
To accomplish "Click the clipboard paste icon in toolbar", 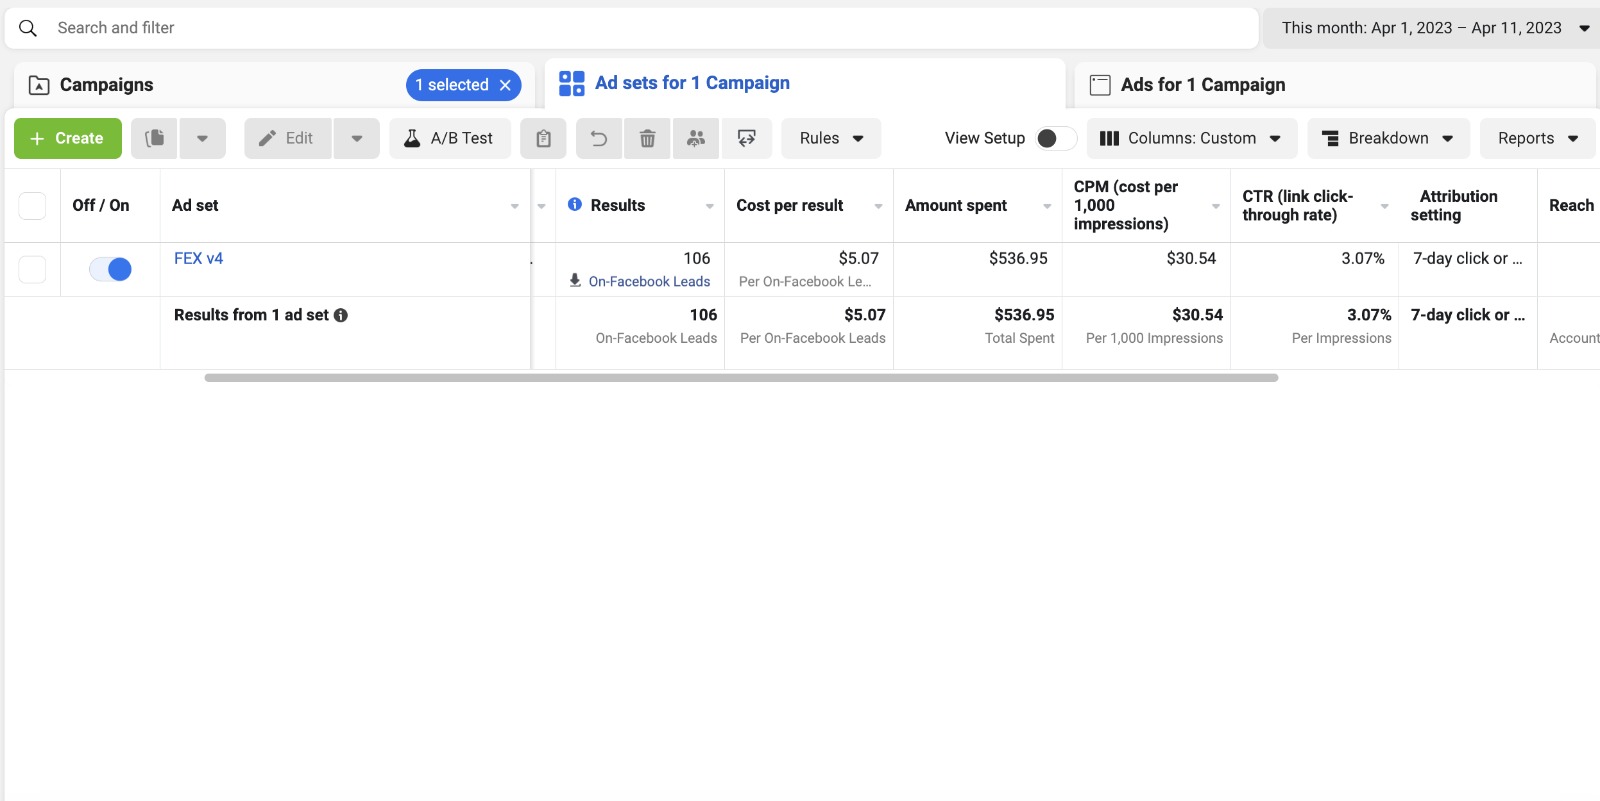I will click(543, 138).
